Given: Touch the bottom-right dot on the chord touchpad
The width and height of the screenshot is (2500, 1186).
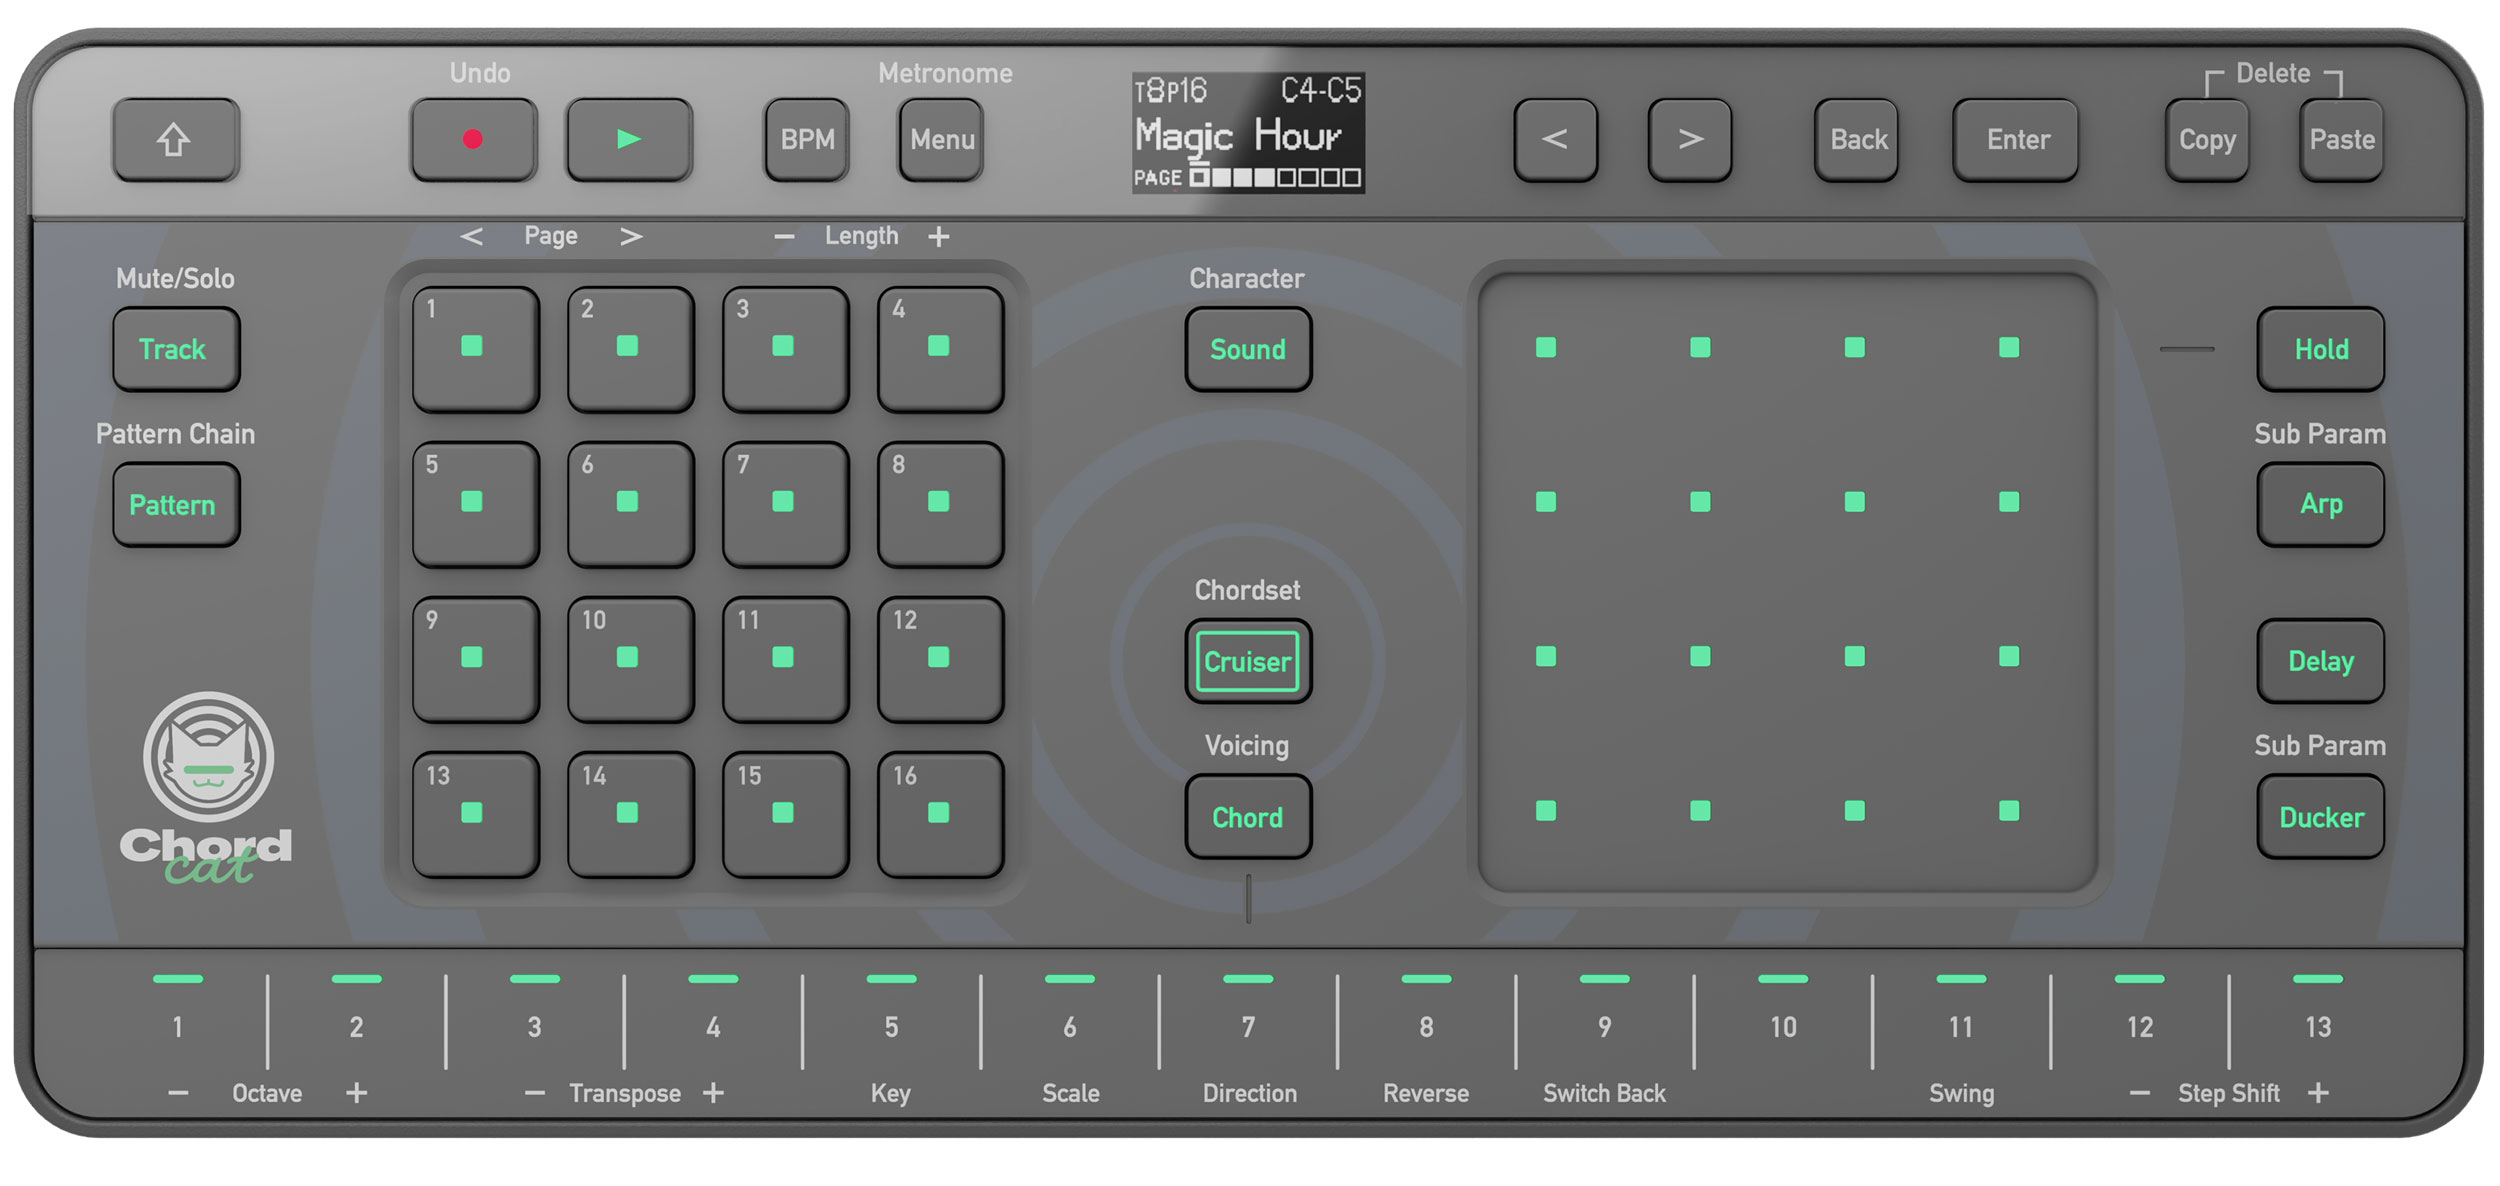Looking at the screenshot, I should (x=2009, y=810).
